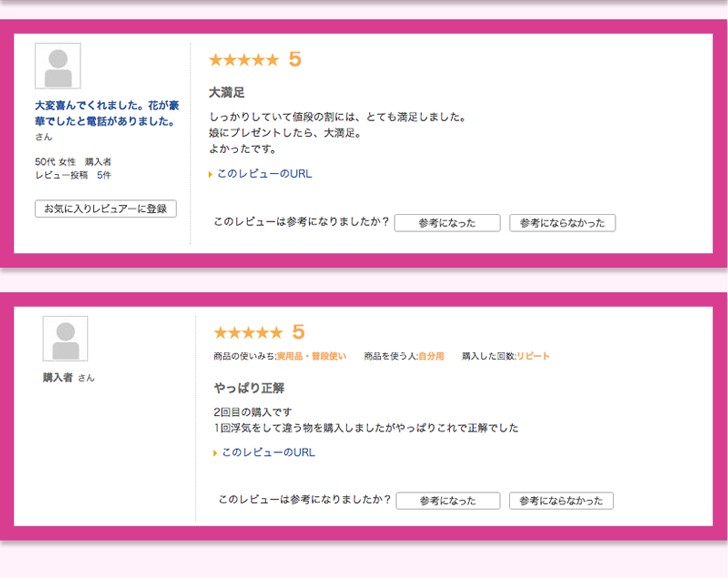The height and width of the screenshot is (578, 728).
Task: Click the 実用品・普段使い tag
Action: (x=312, y=356)
